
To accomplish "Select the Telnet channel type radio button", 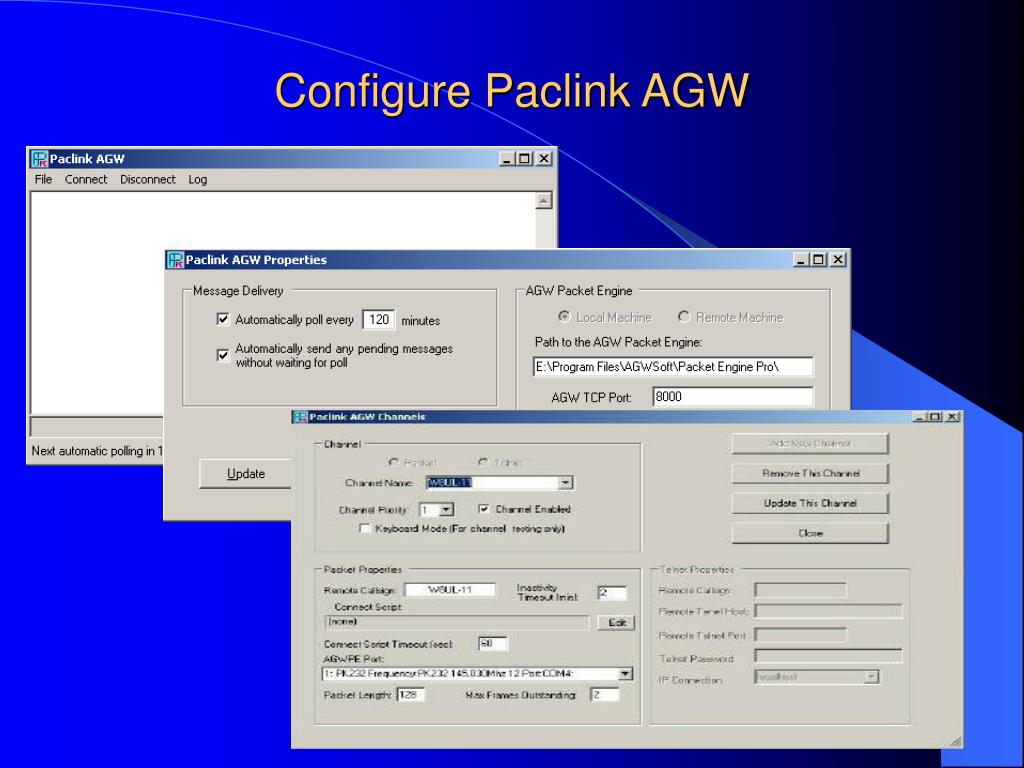I will 483,462.
